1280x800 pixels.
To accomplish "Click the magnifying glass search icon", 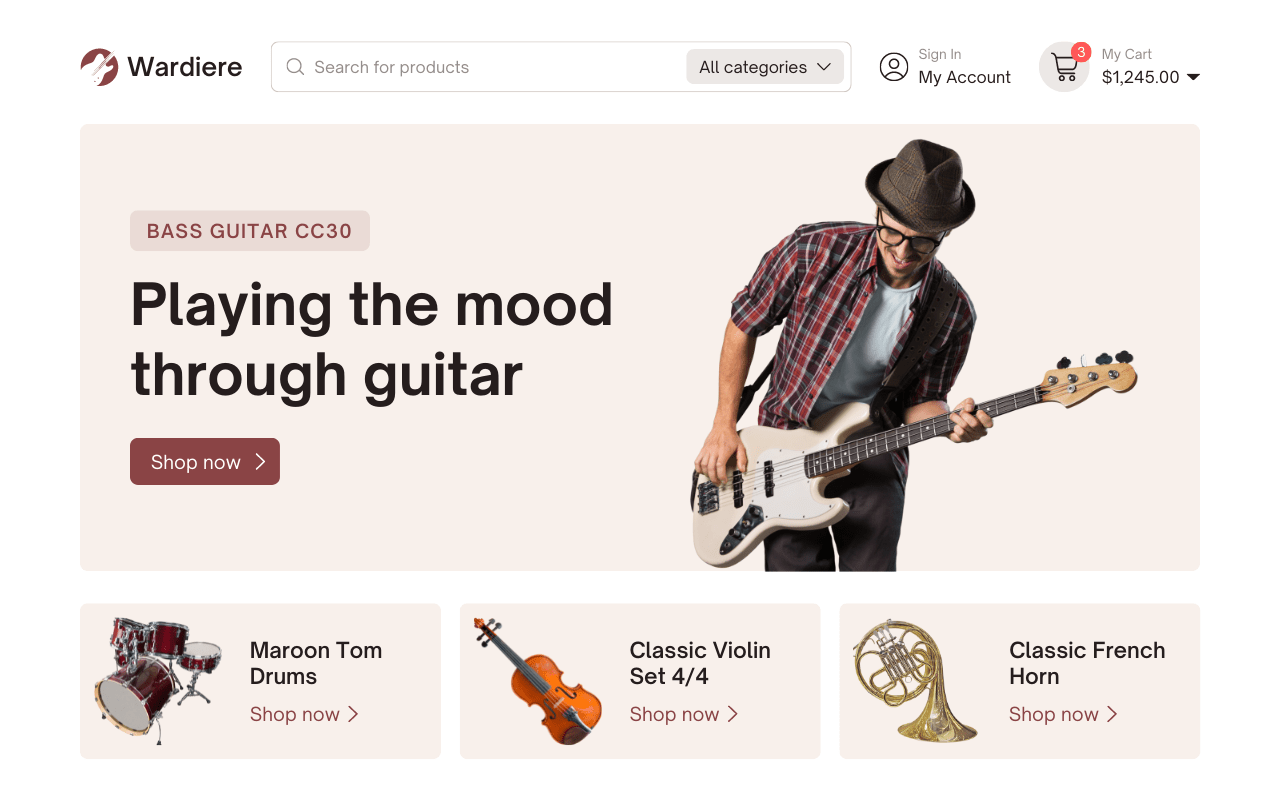I will tap(295, 66).
